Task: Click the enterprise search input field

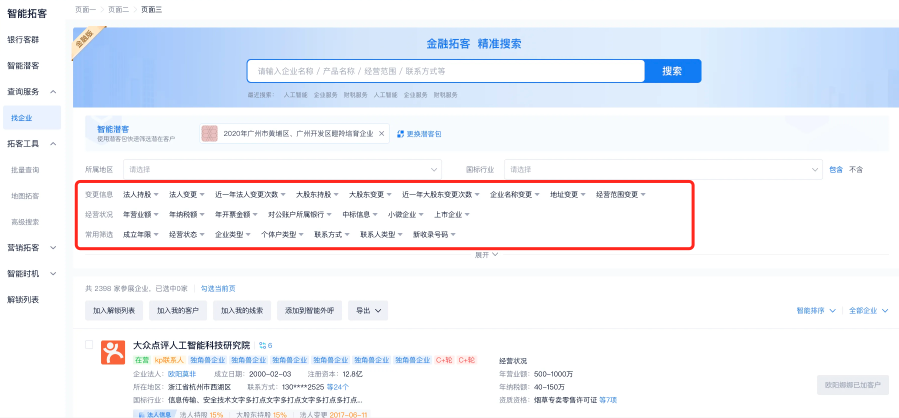Action: (445, 71)
